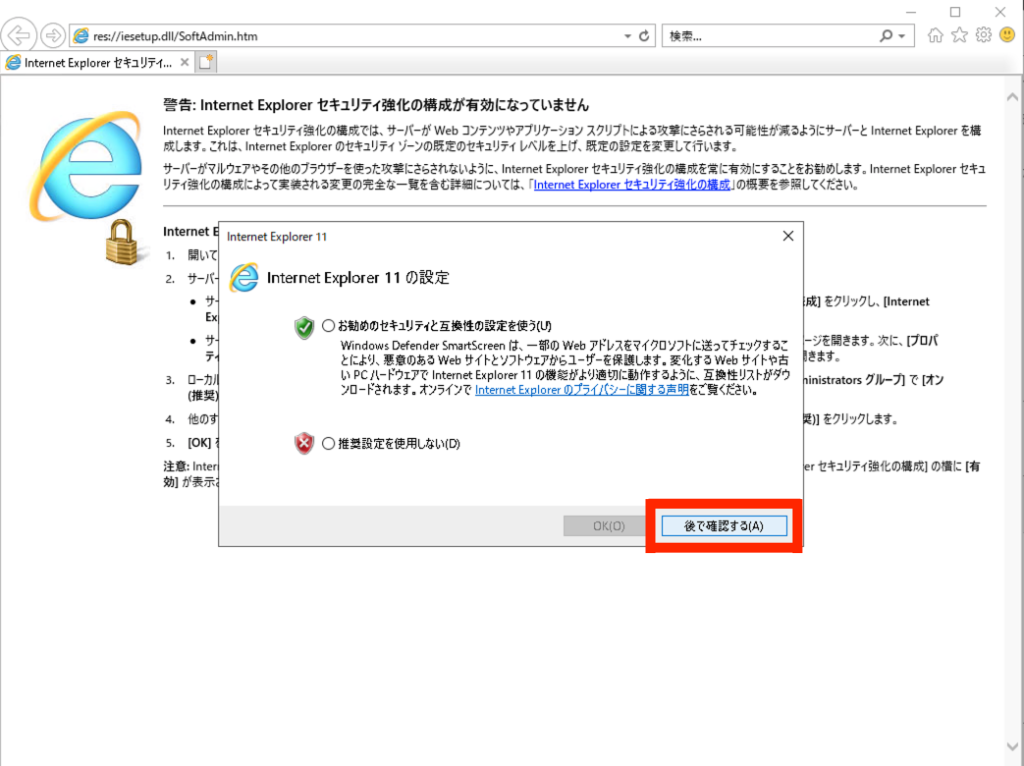This screenshot has height=766, width=1024.
Task: Open the Internet Explorer セキュリティ強化の構成 link
Action: coord(631,185)
